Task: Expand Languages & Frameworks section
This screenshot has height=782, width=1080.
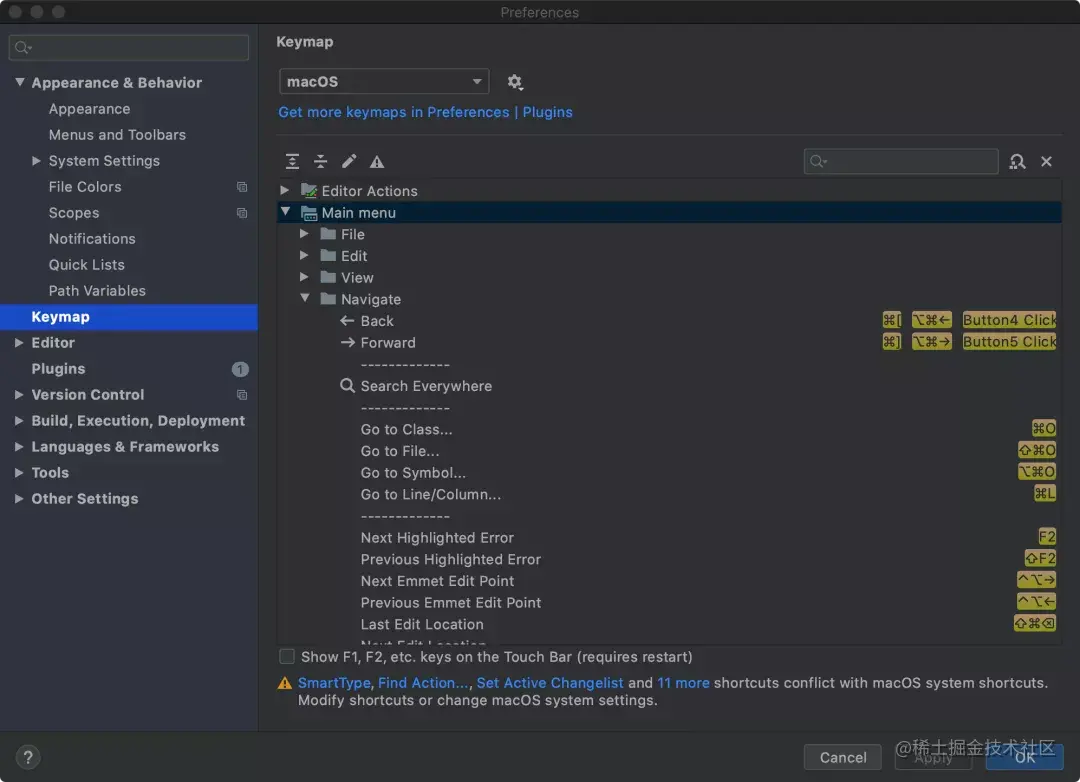Action: [19, 446]
